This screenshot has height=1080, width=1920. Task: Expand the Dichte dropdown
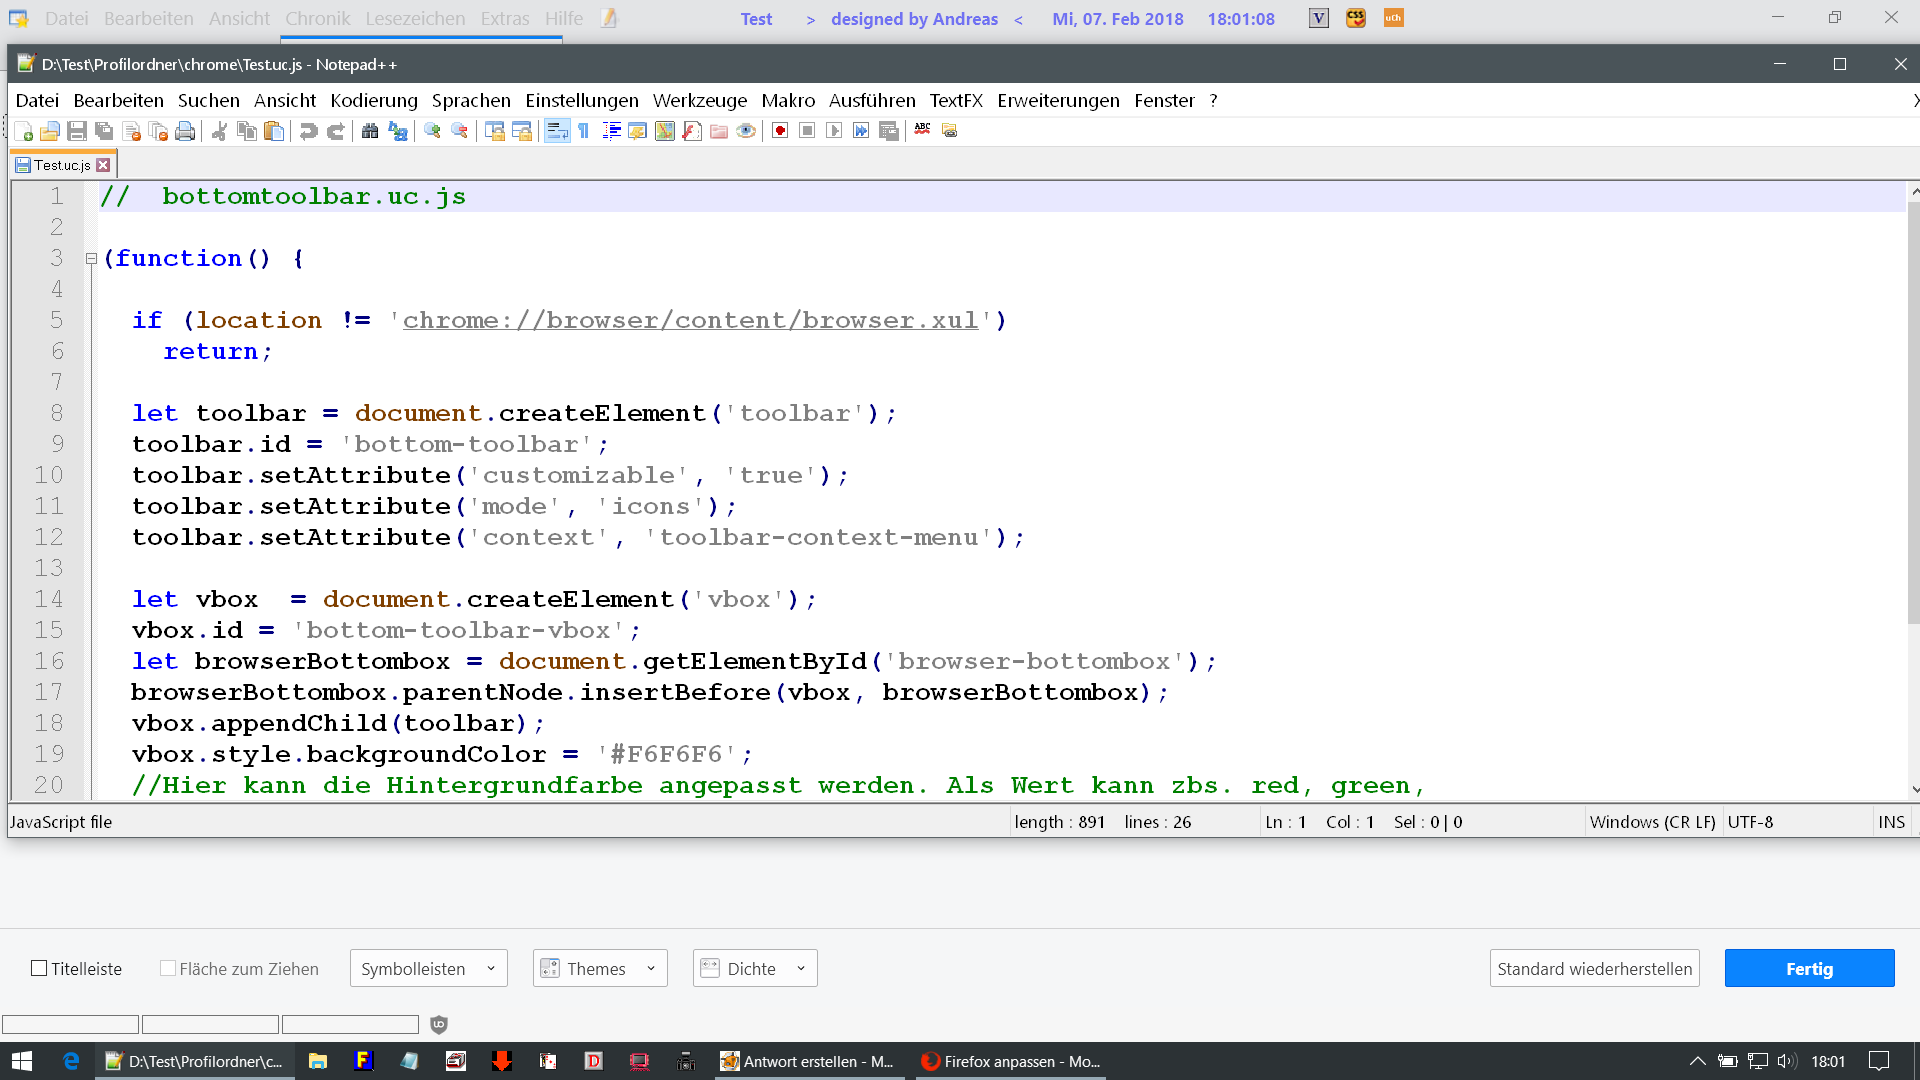click(754, 968)
